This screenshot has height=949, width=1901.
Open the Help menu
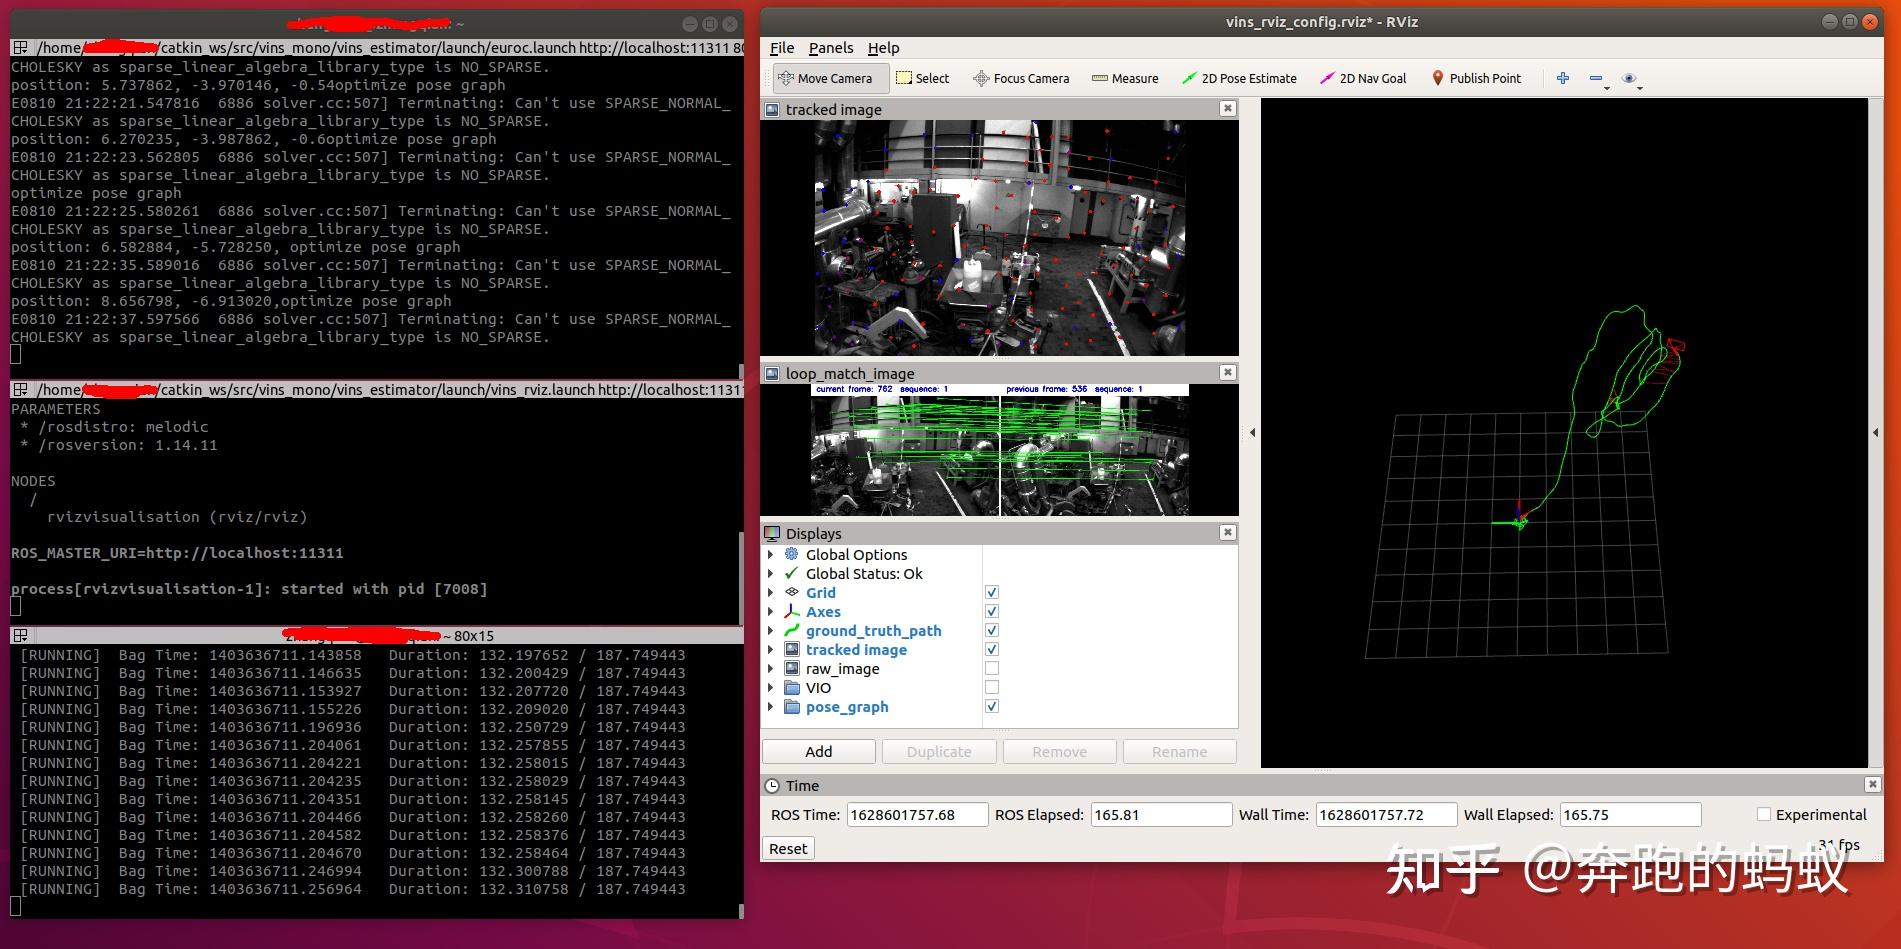(x=883, y=47)
